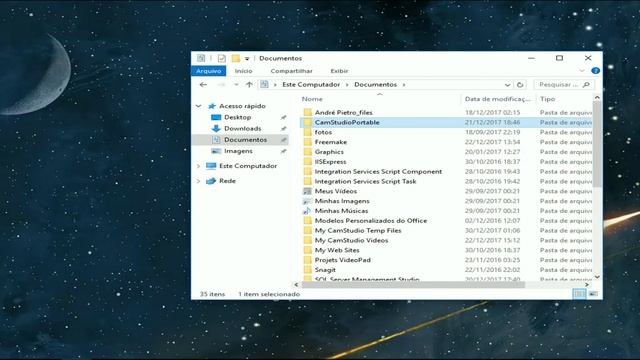The height and width of the screenshot is (360, 640).
Task: Select Rede in the navigation pane
Action: [227, 181]
